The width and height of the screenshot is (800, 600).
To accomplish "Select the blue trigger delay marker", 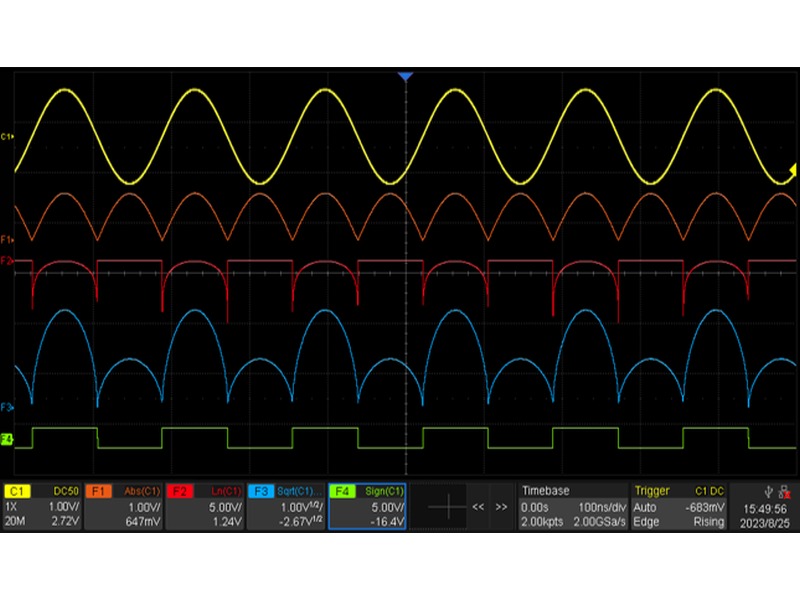I will click(x=405, y=76).
